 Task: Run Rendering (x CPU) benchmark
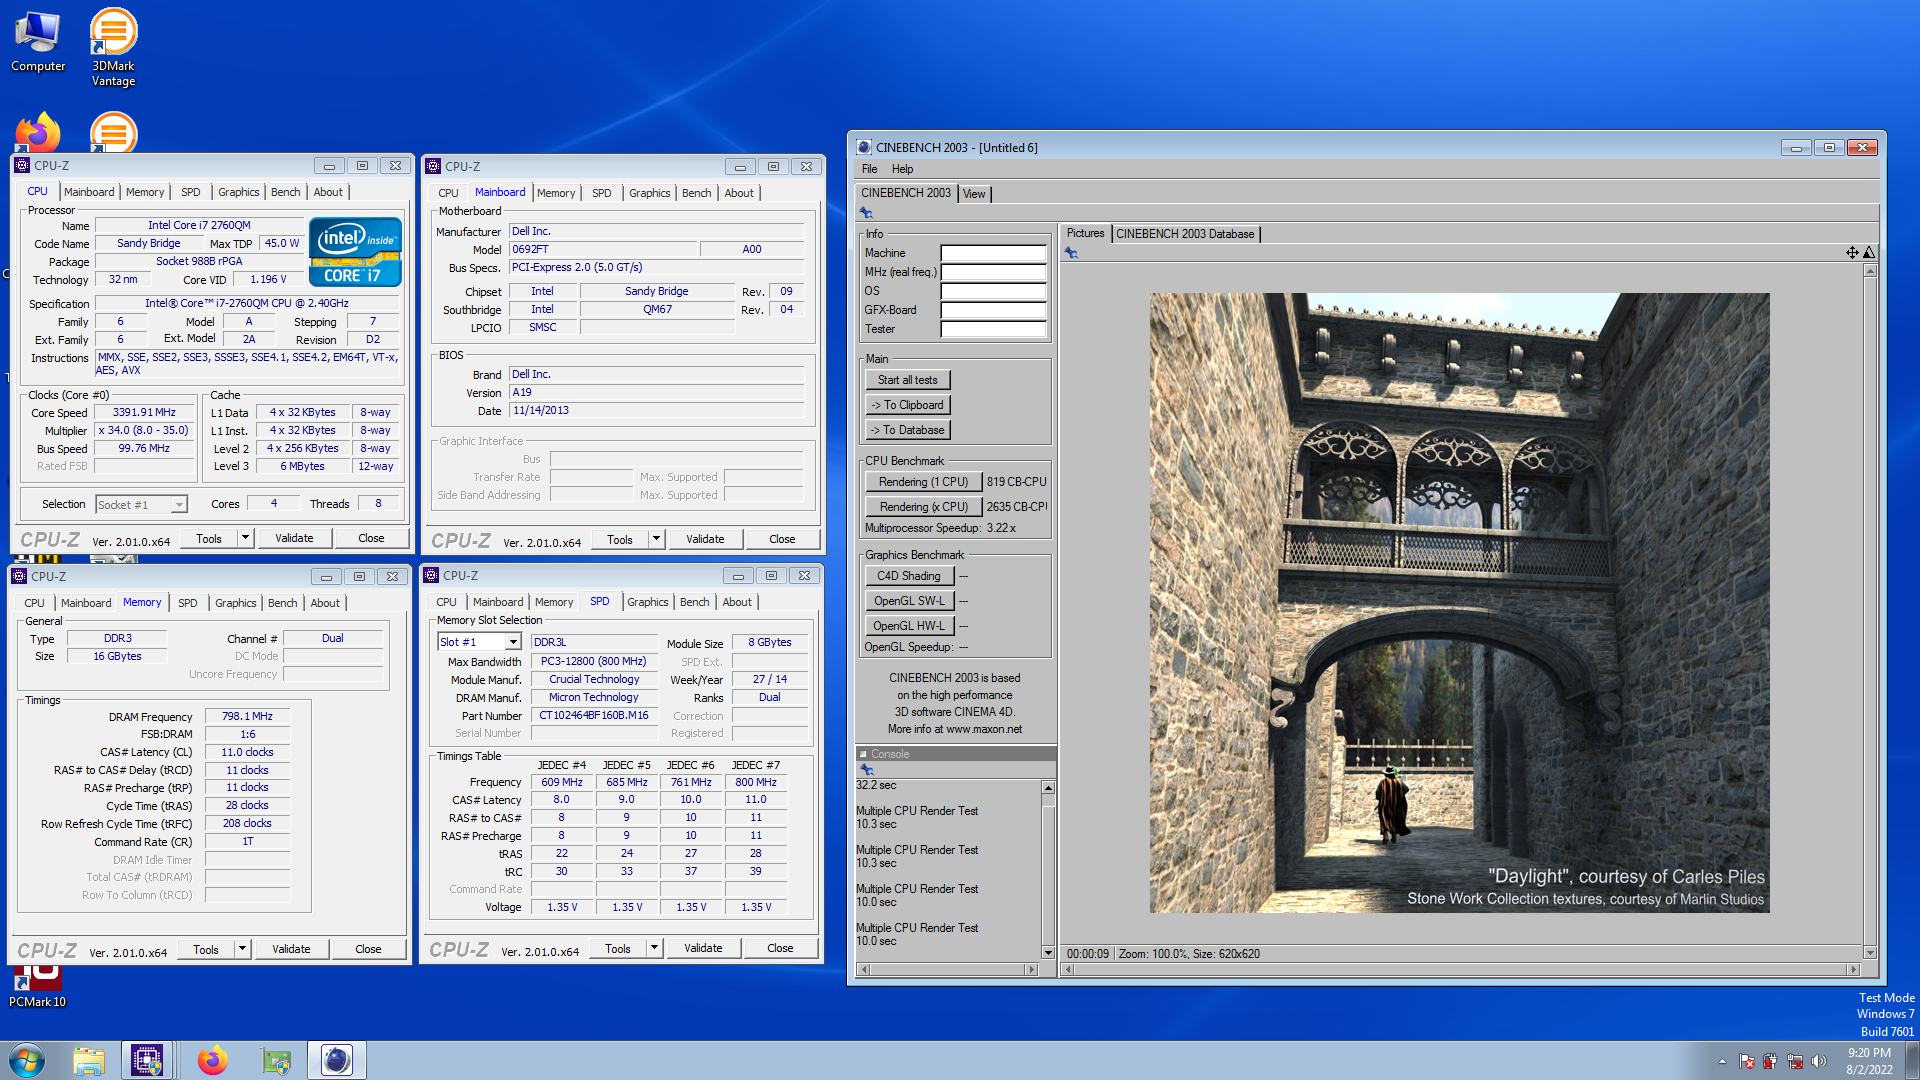(923, 507)
